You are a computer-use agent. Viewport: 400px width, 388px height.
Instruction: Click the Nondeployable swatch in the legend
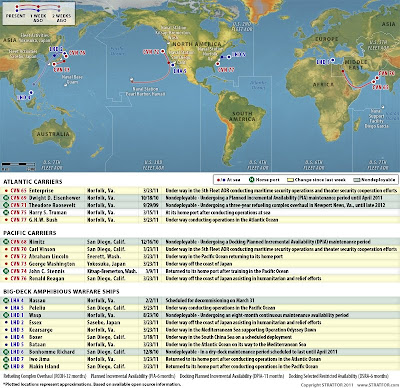(x=357, y=180)
